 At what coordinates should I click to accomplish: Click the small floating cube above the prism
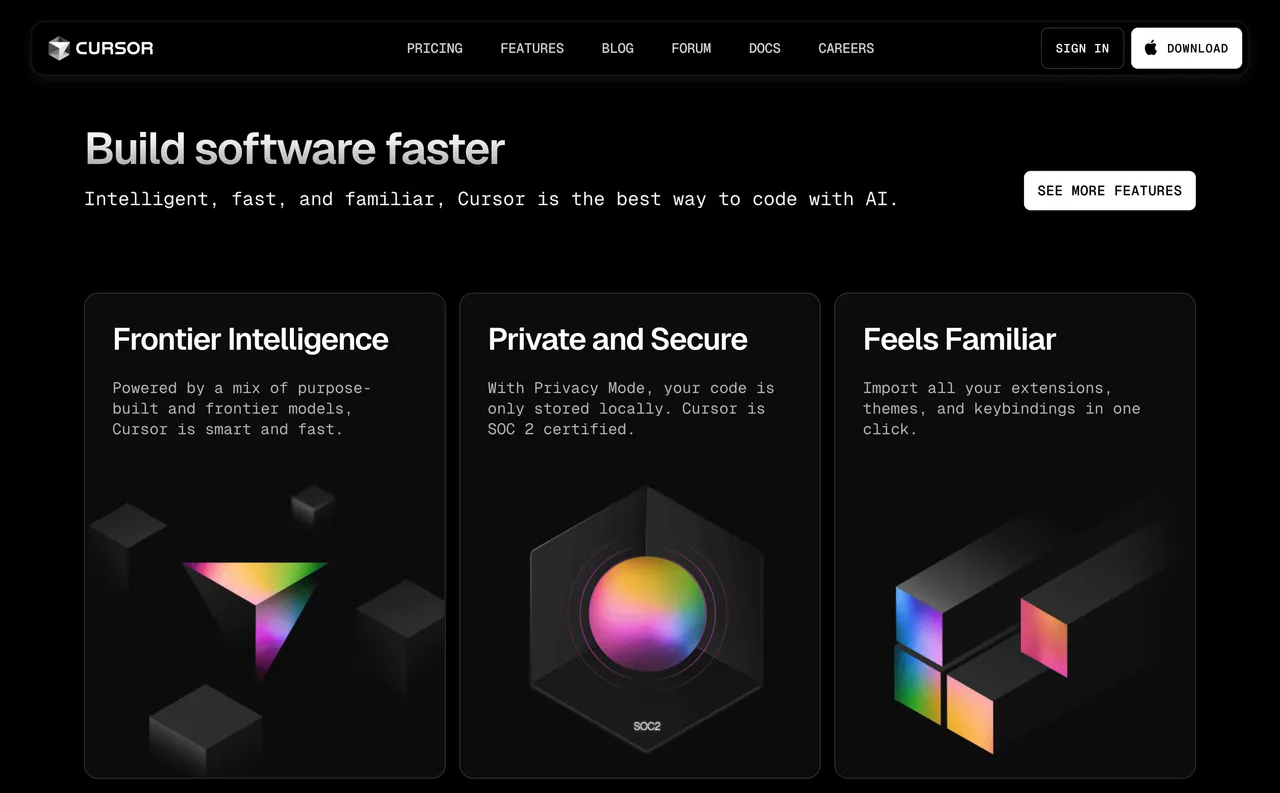tap(311, 507)
